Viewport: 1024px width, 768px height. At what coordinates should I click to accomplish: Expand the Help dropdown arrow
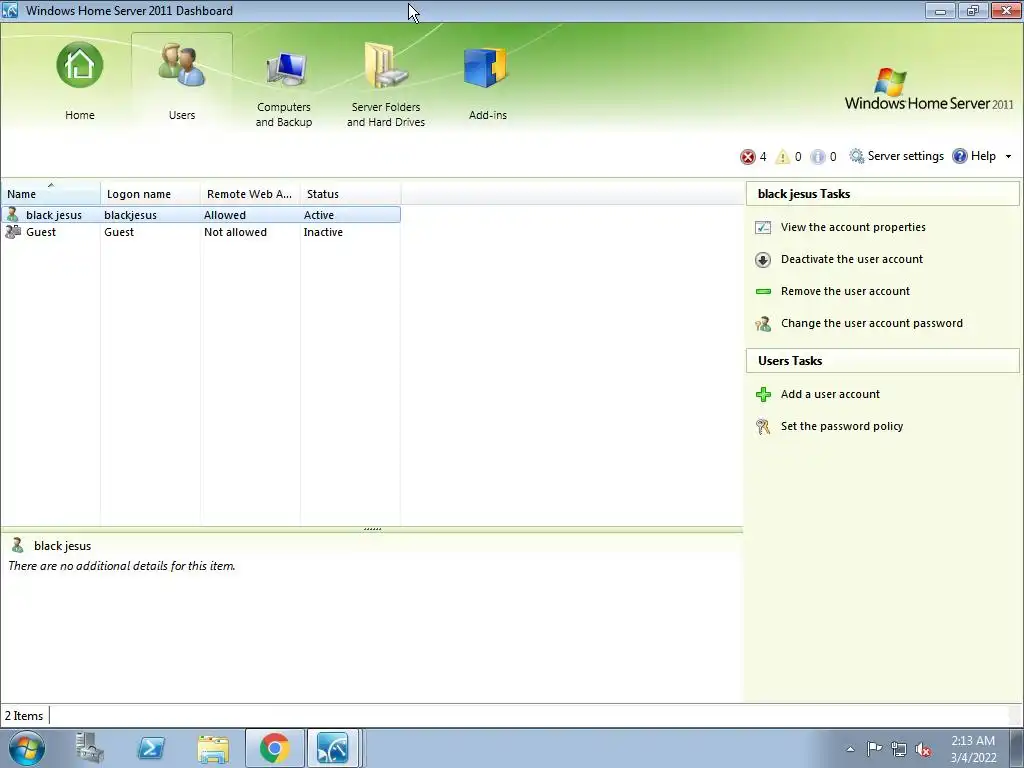click(x=1008, y=157)
